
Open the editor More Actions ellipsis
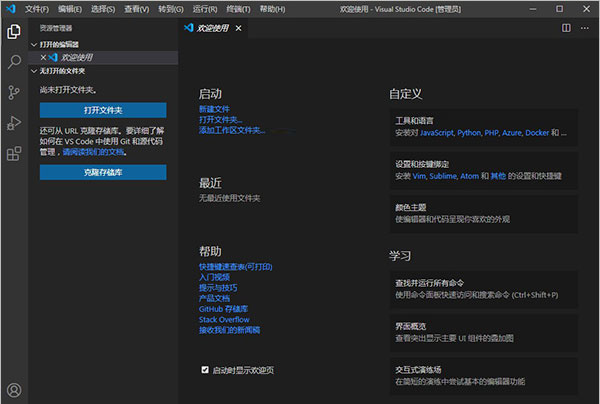click(584, 28)
